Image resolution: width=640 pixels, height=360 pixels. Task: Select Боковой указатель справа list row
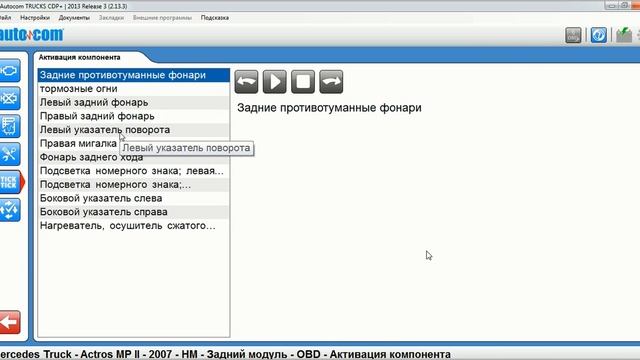point(133,212)
